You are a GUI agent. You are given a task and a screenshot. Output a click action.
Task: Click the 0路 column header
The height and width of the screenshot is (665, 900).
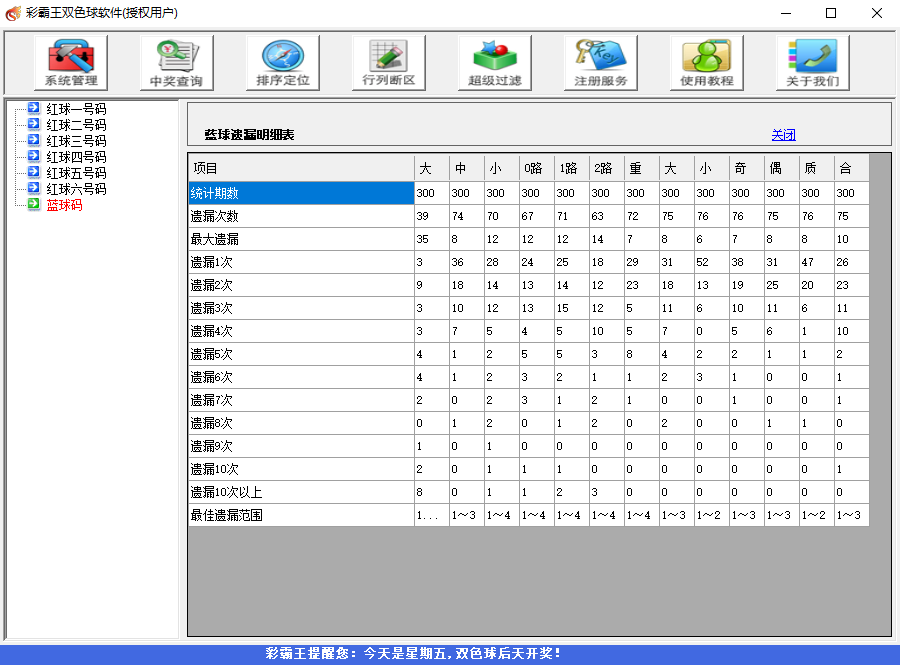tap(537, 168)
